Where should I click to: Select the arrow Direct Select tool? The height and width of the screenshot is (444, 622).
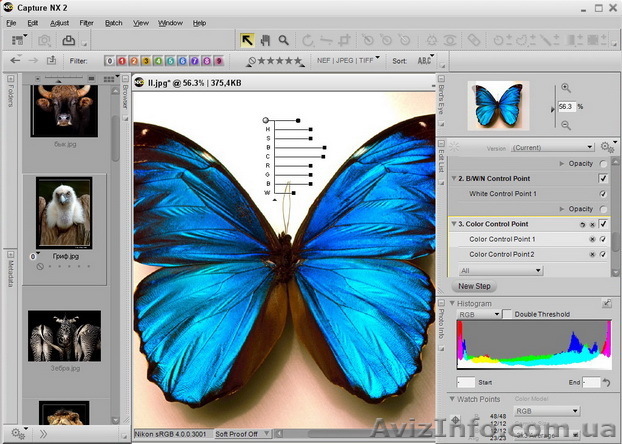pos(246,40)
